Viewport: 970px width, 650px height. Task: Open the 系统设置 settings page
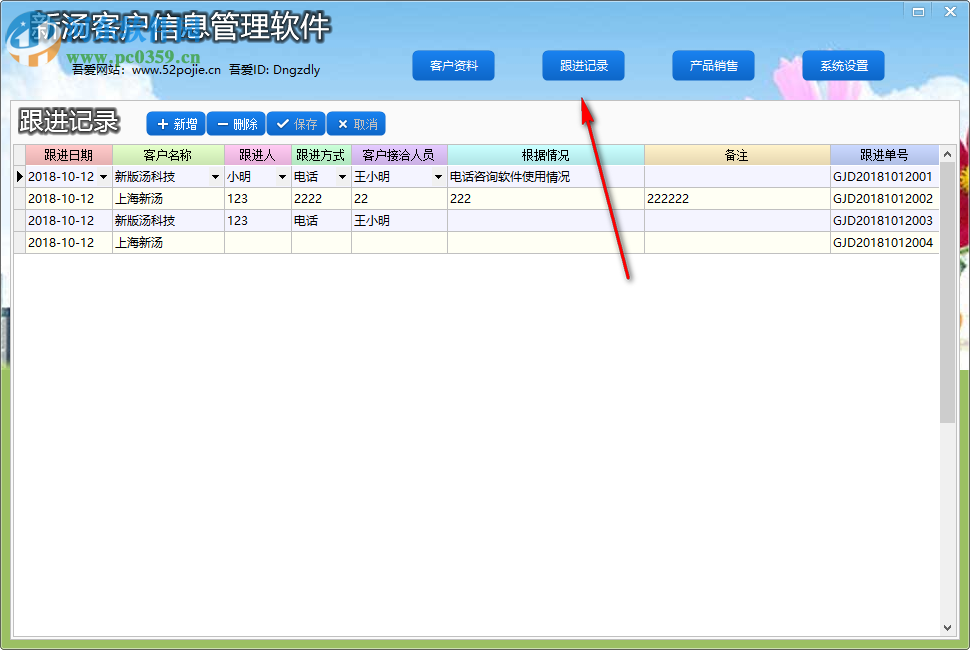click(843, 65)
